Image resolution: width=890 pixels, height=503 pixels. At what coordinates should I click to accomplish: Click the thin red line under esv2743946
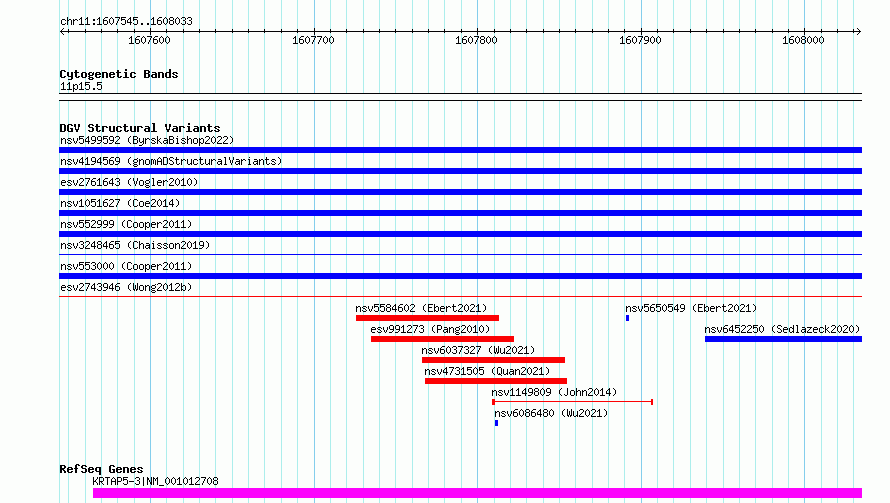click(460, 296)
